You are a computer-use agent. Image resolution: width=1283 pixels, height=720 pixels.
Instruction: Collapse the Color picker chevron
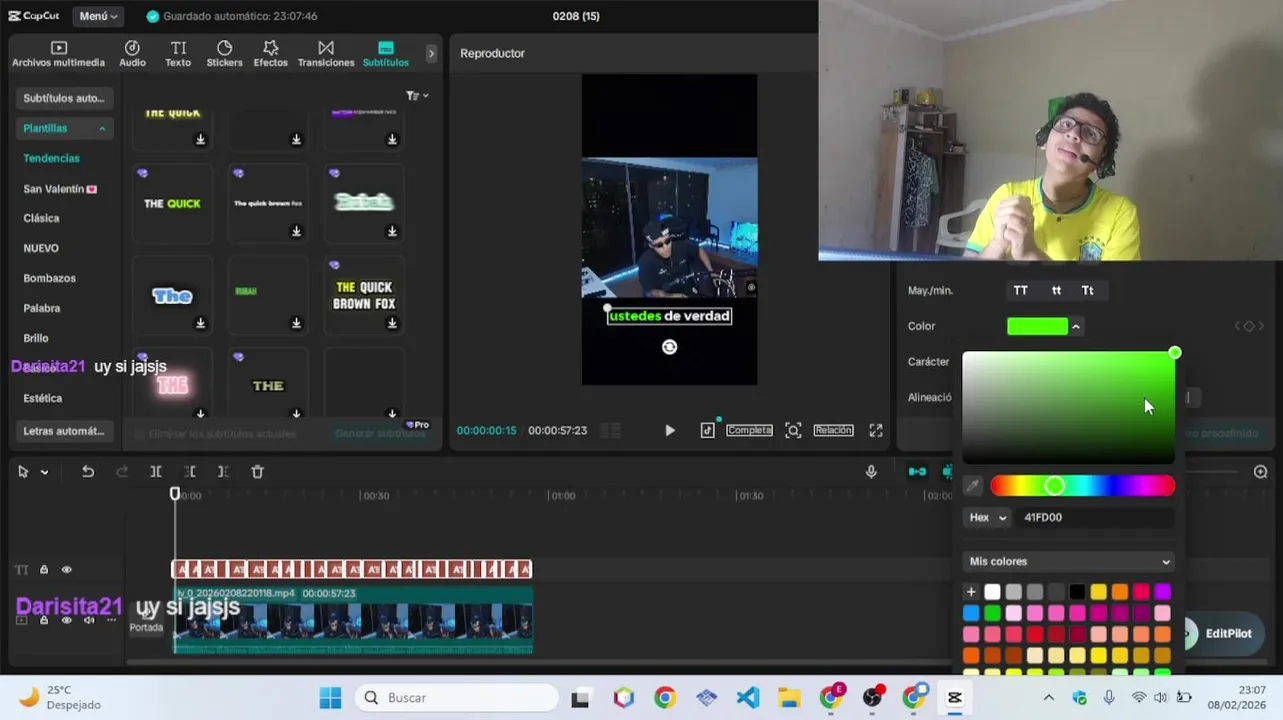pyautogui.click(x=1076, y=327)
